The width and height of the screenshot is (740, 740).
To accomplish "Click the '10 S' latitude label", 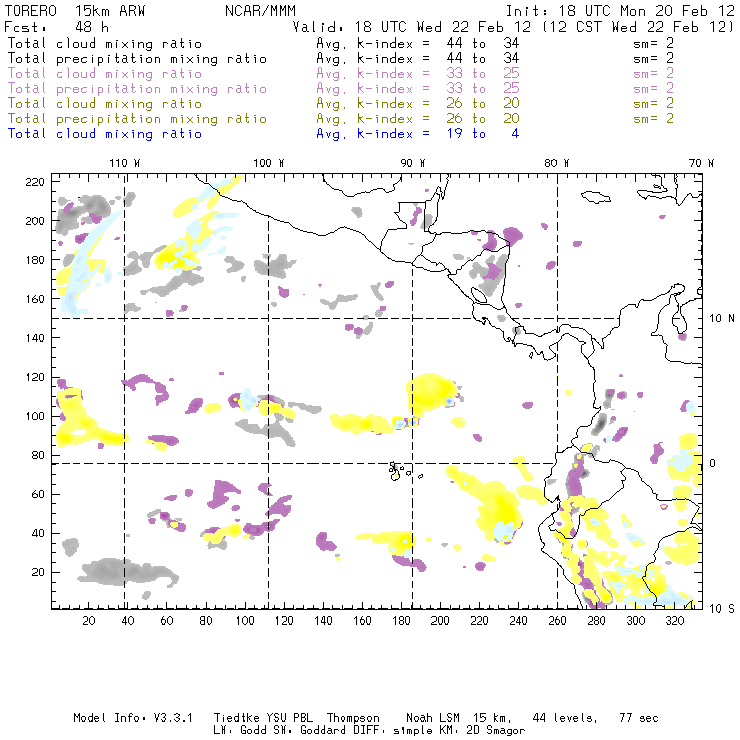I will tap(722, 609).
